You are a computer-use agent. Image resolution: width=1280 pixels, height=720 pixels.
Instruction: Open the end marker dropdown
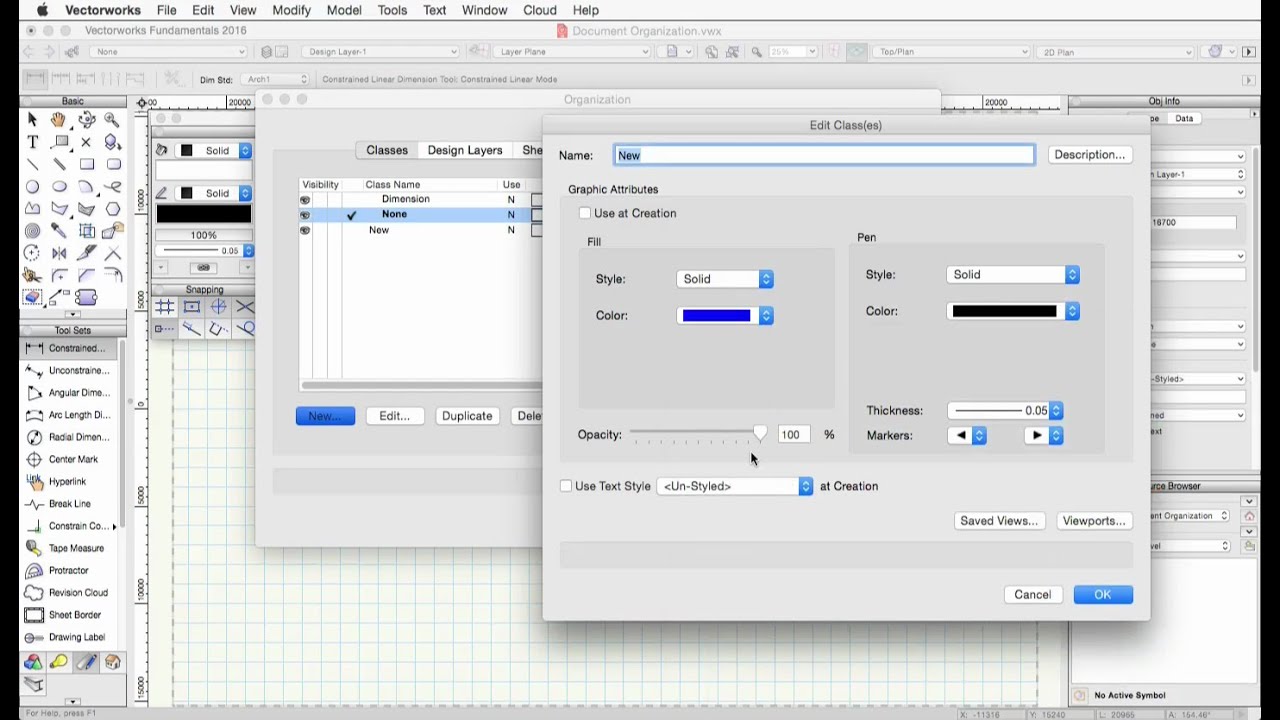[x=1043, y=435]
